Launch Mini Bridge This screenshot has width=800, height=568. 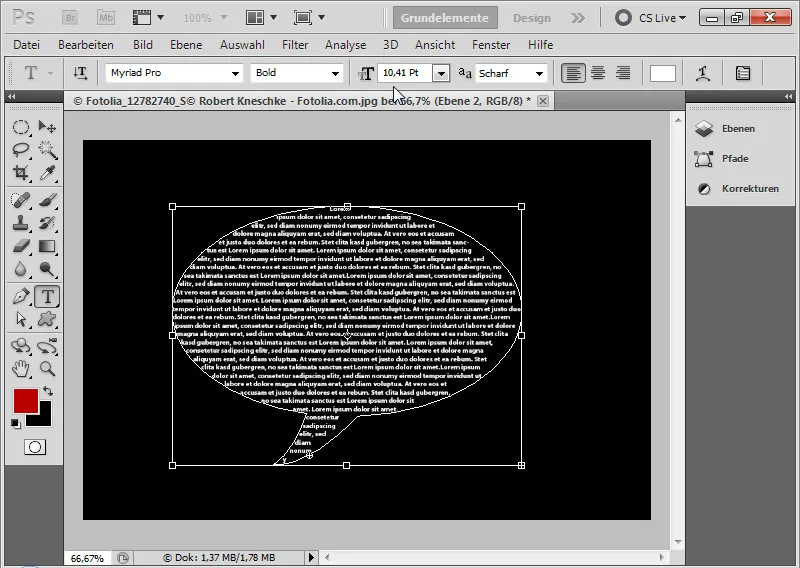click(106, 18)
